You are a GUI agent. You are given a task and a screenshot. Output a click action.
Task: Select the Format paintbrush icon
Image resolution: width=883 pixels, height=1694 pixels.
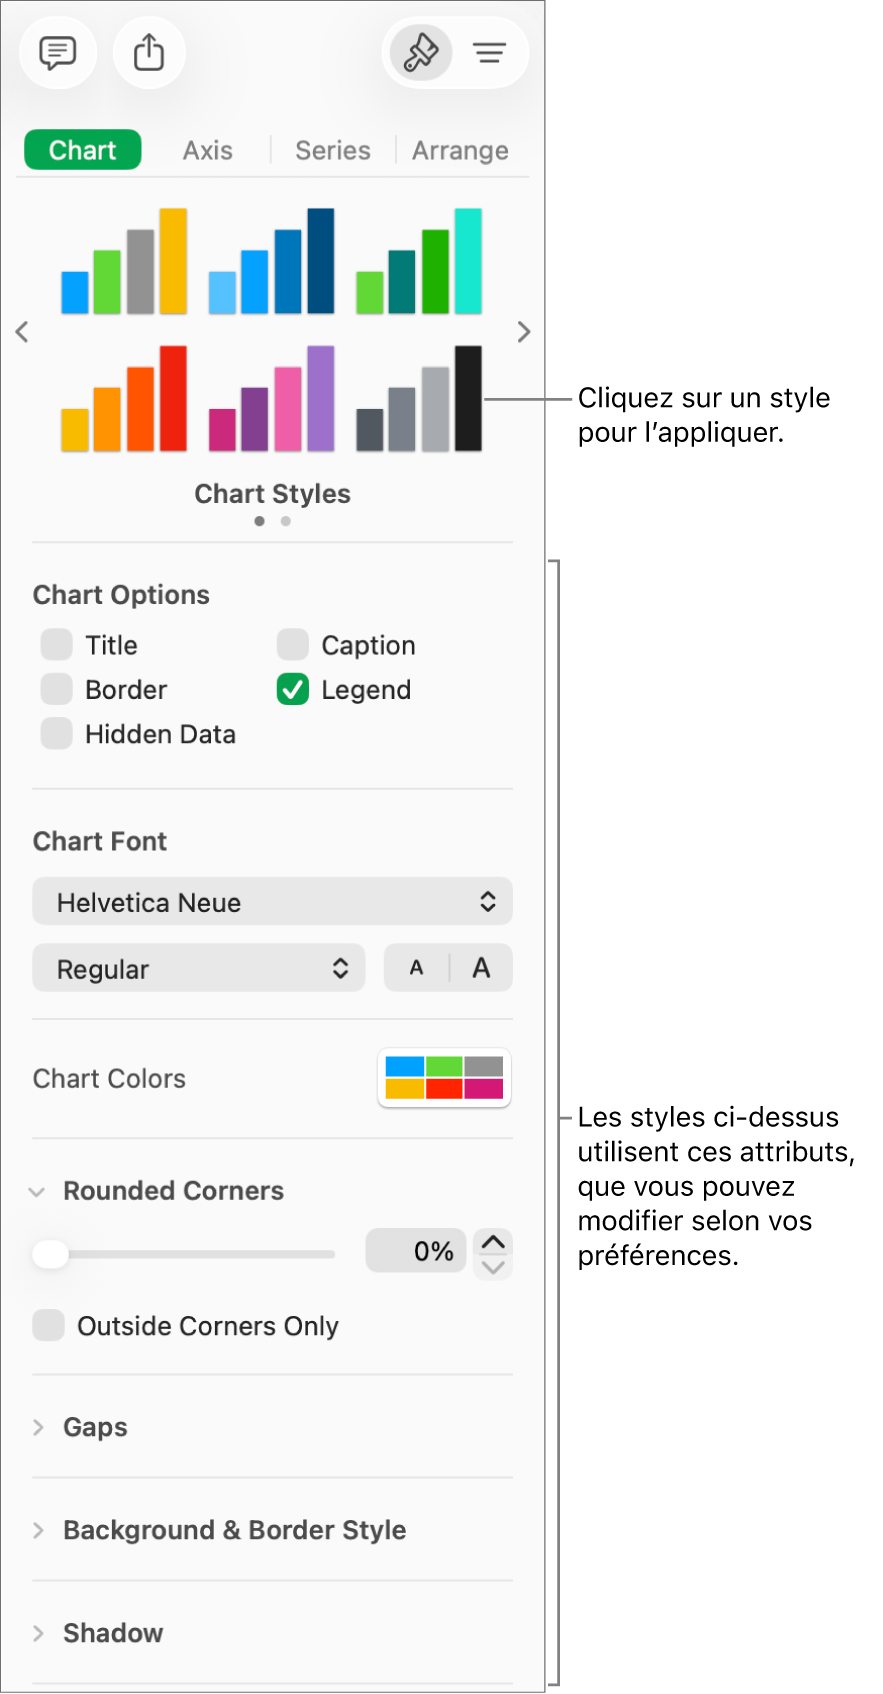coord(419,52)
